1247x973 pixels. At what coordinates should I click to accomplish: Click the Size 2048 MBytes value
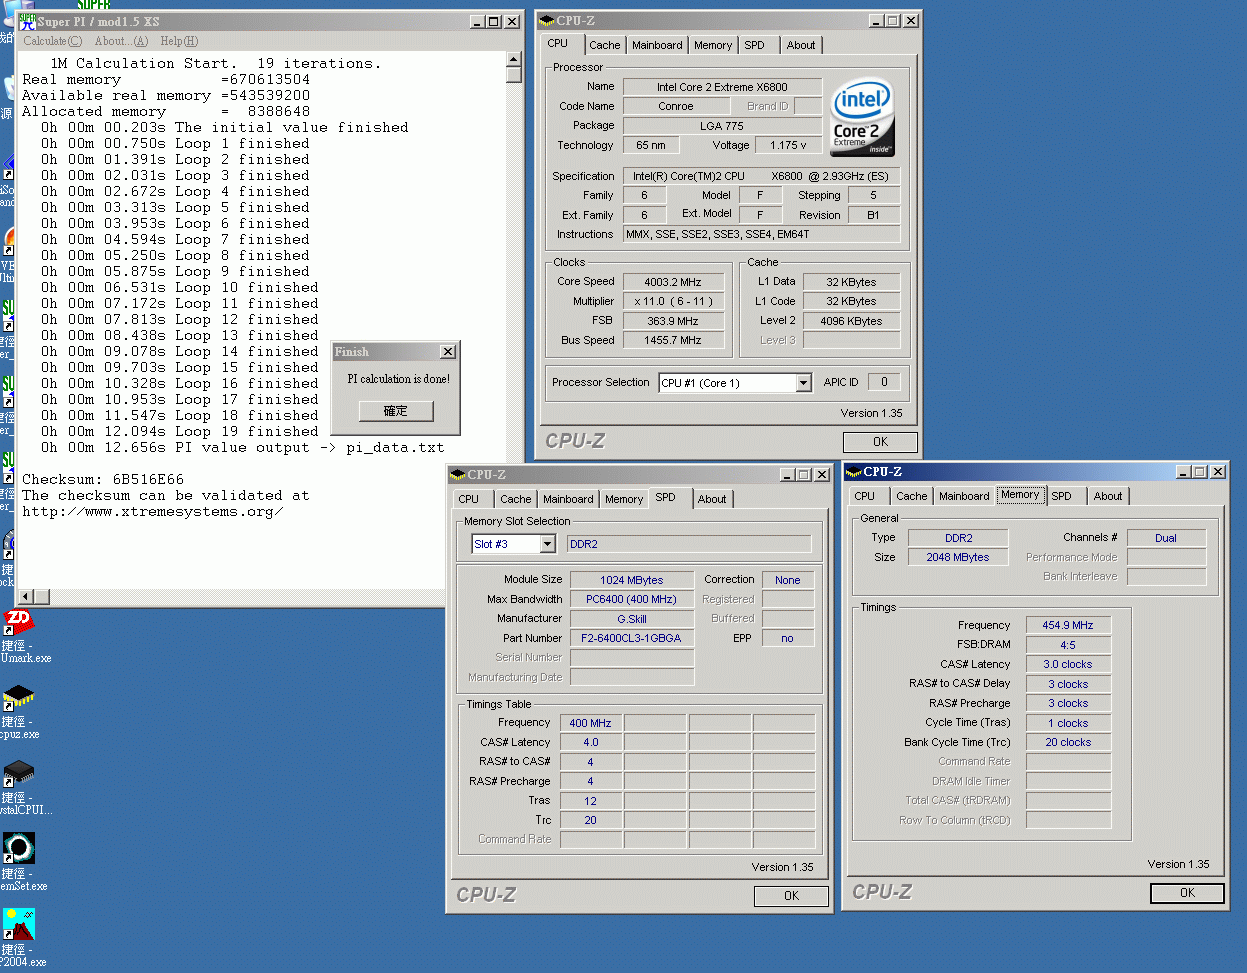tap(957, 557)
